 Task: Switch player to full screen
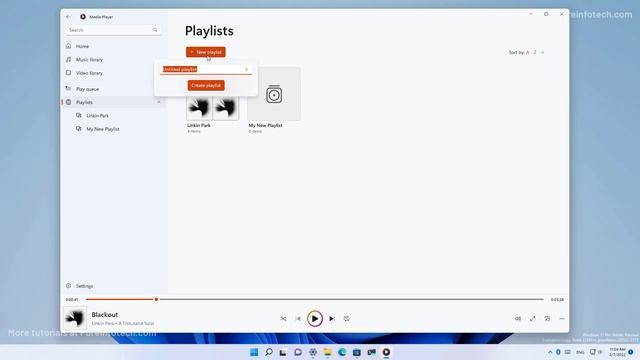click(533, 318)
